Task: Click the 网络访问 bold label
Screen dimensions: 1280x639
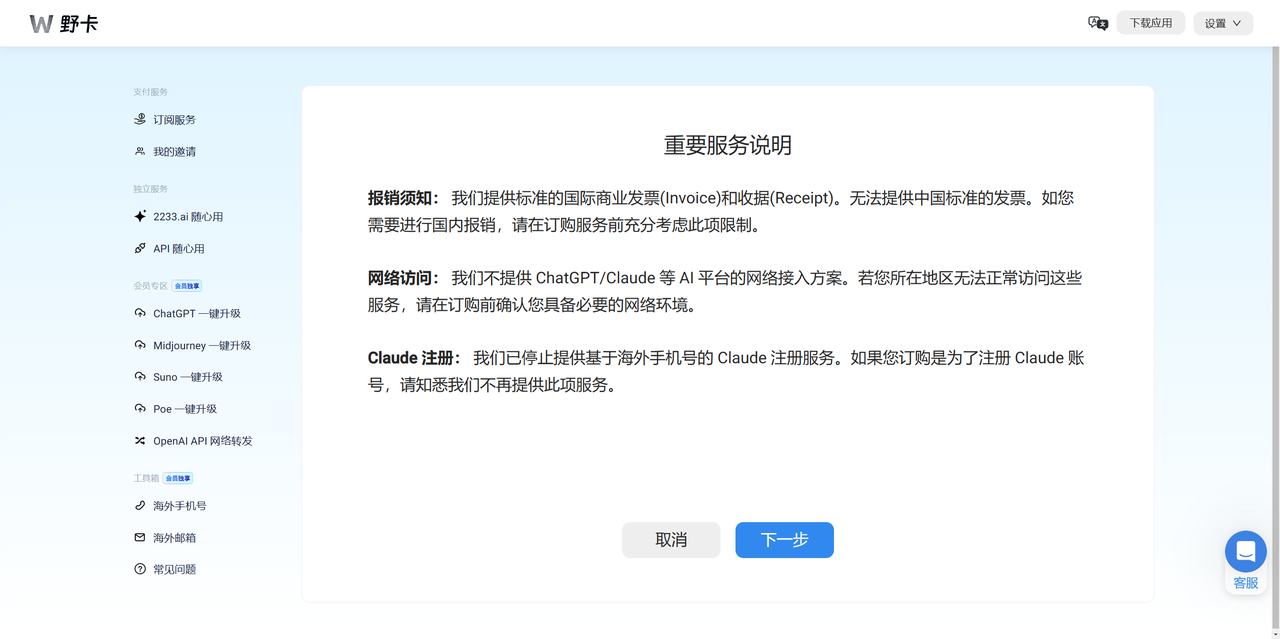Action: click(404, 278)
